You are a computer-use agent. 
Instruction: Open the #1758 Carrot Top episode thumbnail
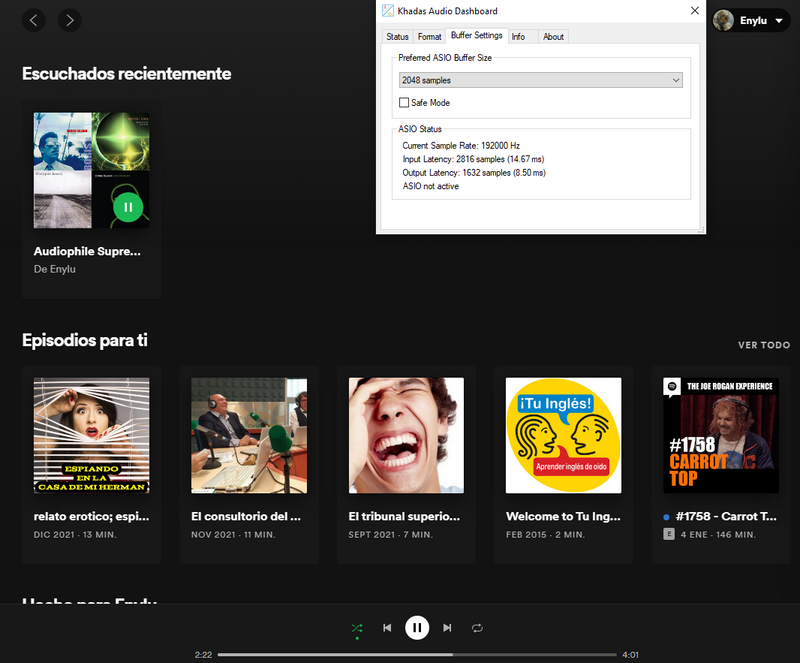pyautogui.click(x=721, y=435)
